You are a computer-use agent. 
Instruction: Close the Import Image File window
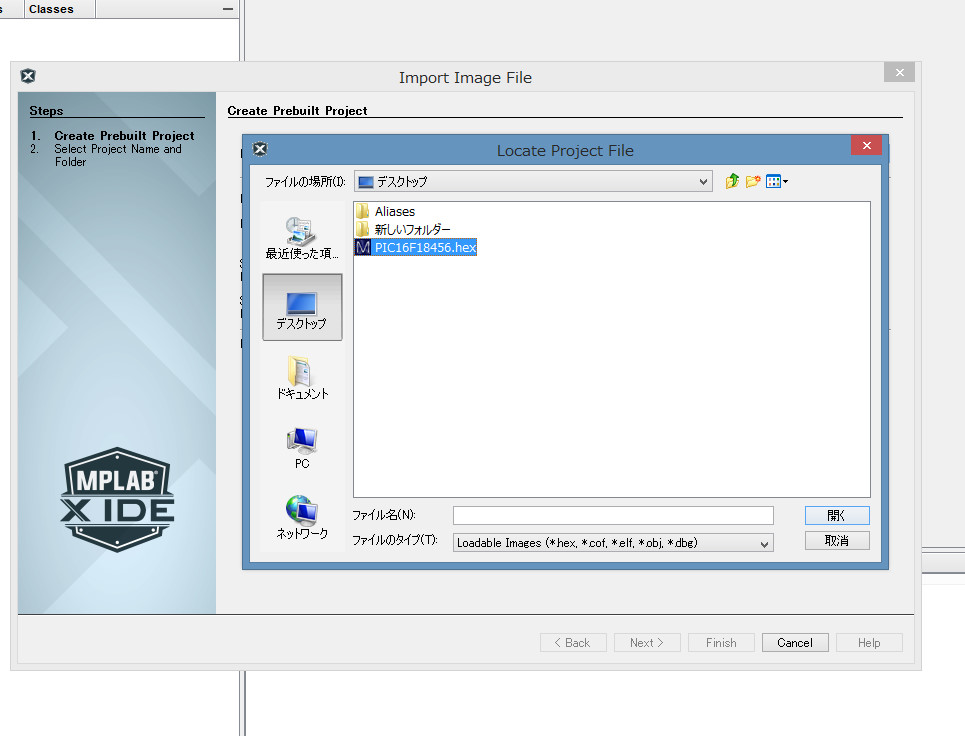[x=899, y=73]
